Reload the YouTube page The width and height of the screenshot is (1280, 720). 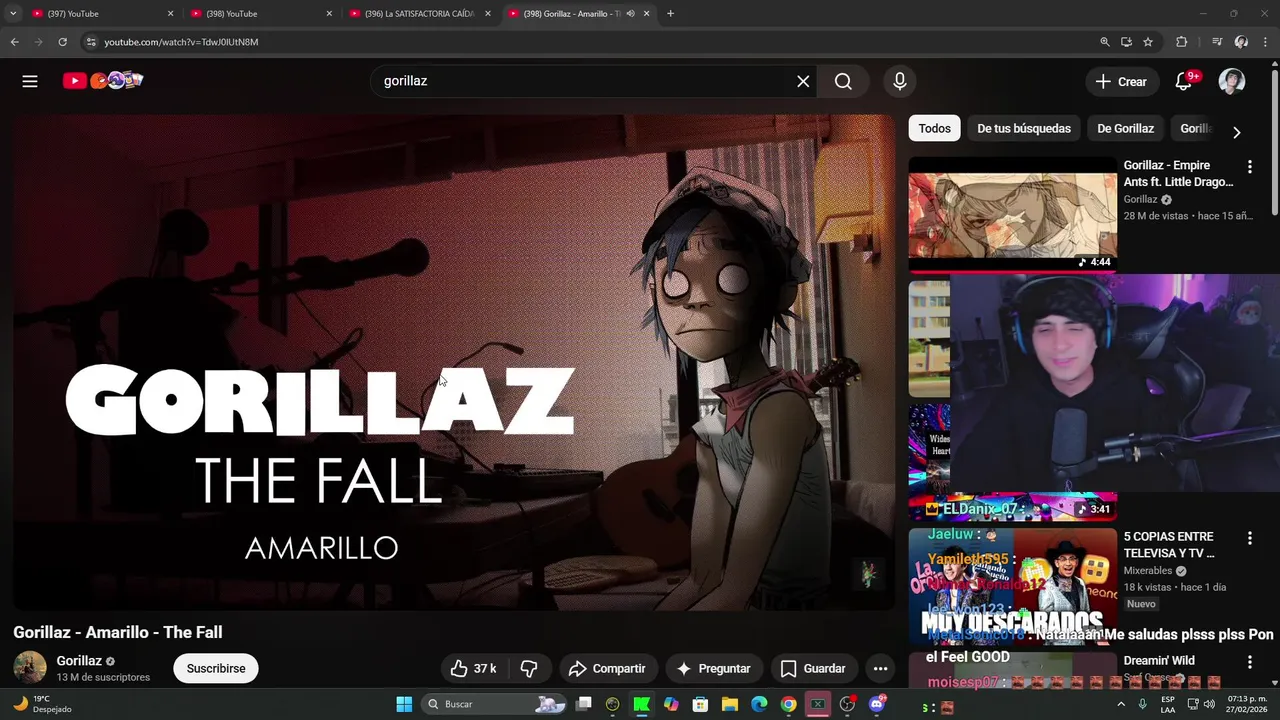[62, 42]
